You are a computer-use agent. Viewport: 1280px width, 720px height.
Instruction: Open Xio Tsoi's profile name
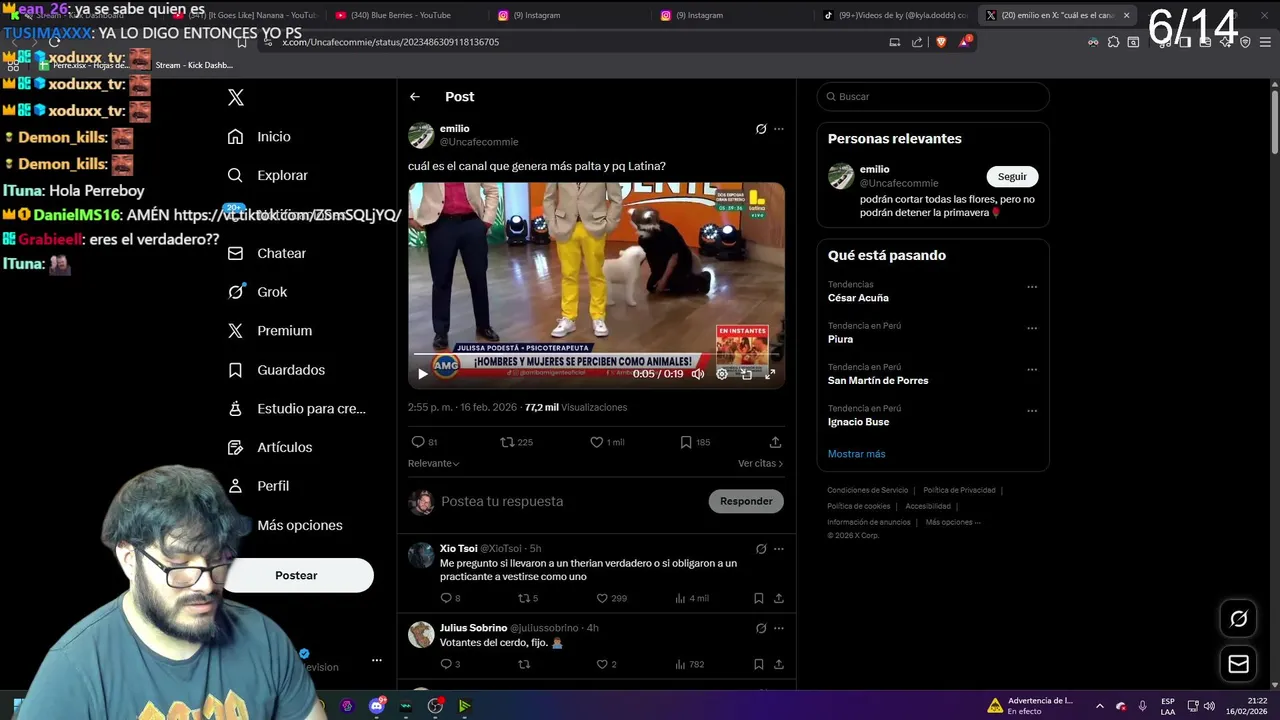(x=458, y=548)
